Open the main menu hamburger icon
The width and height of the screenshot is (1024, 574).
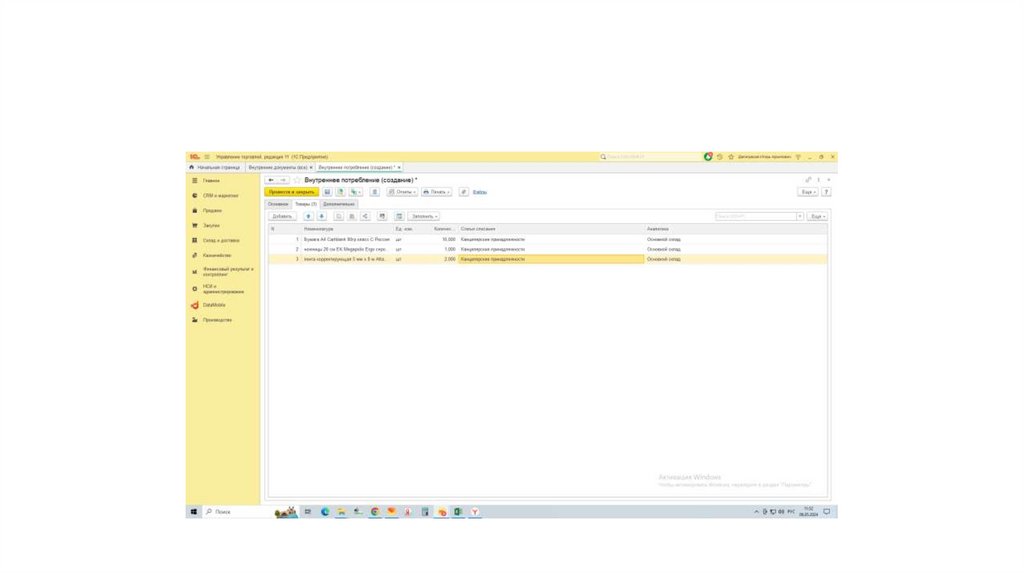pyautogui.click(x=207, y=157)
